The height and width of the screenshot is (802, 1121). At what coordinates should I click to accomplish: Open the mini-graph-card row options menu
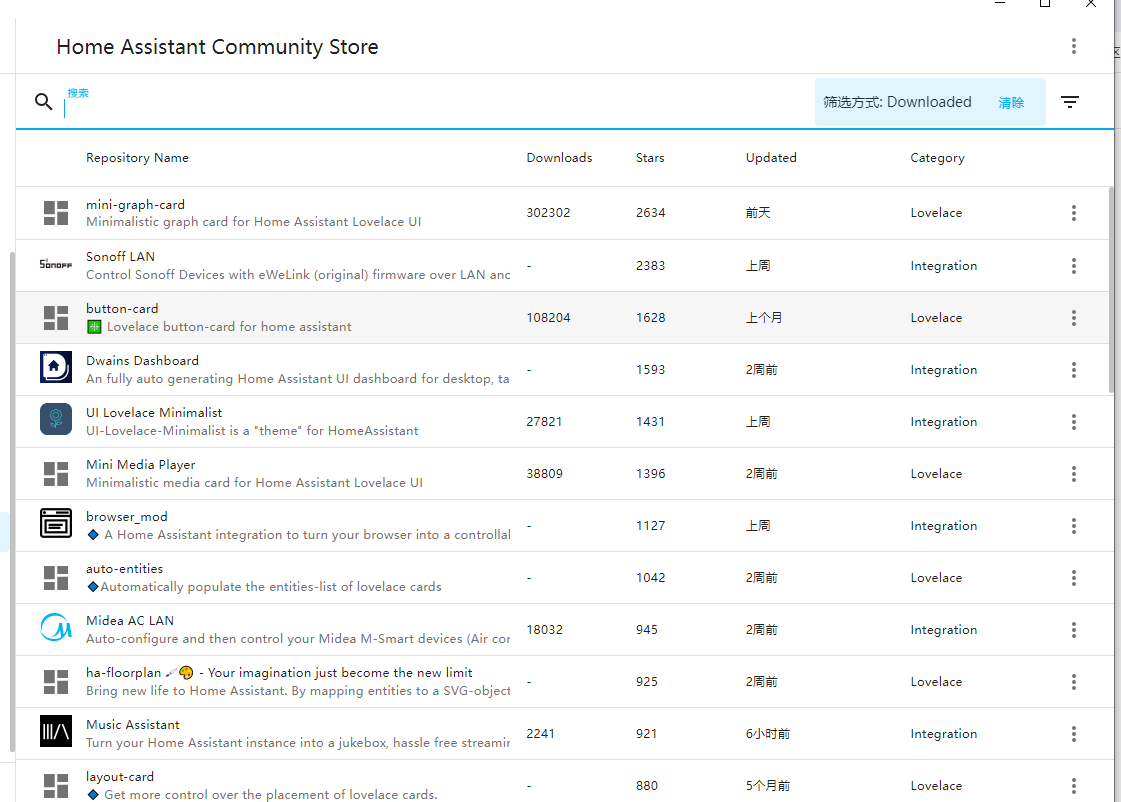[1073, 213]
